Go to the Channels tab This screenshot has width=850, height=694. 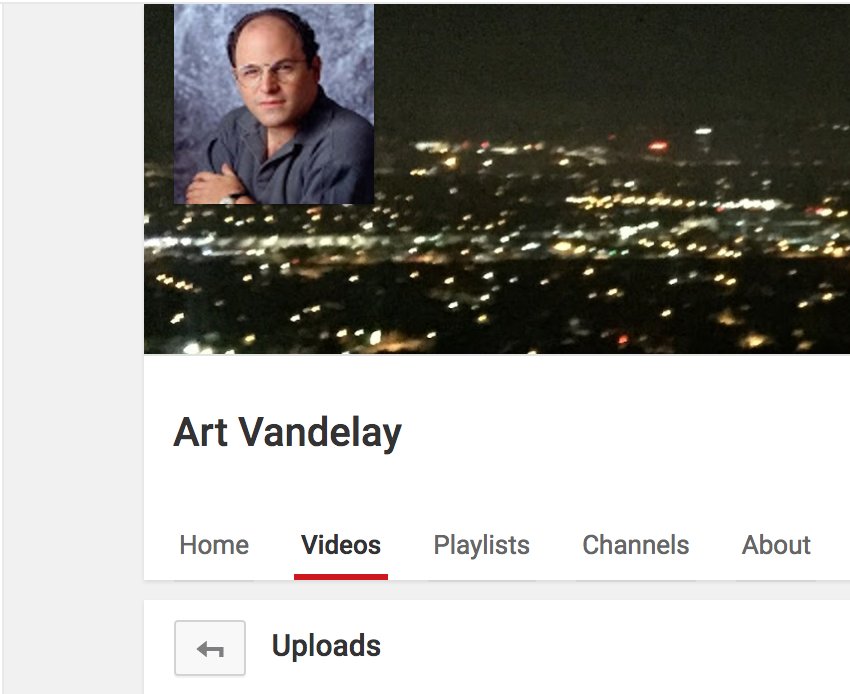coord(636,545)
